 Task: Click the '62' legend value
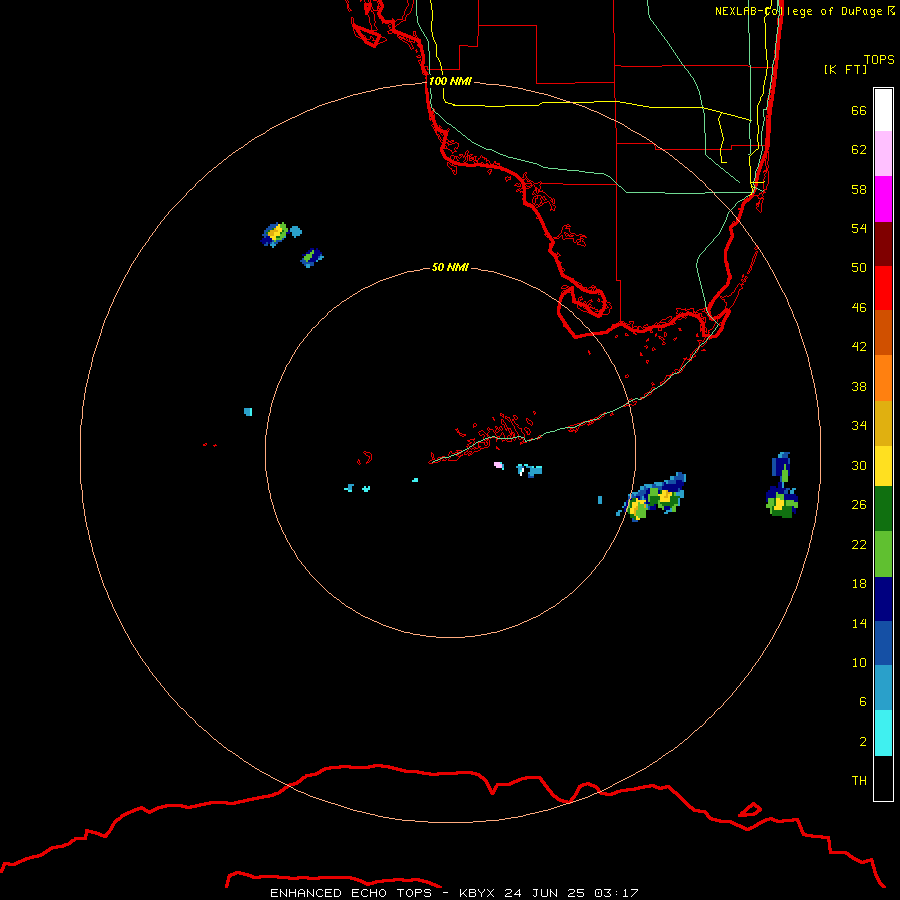click(x=859, y=150)
